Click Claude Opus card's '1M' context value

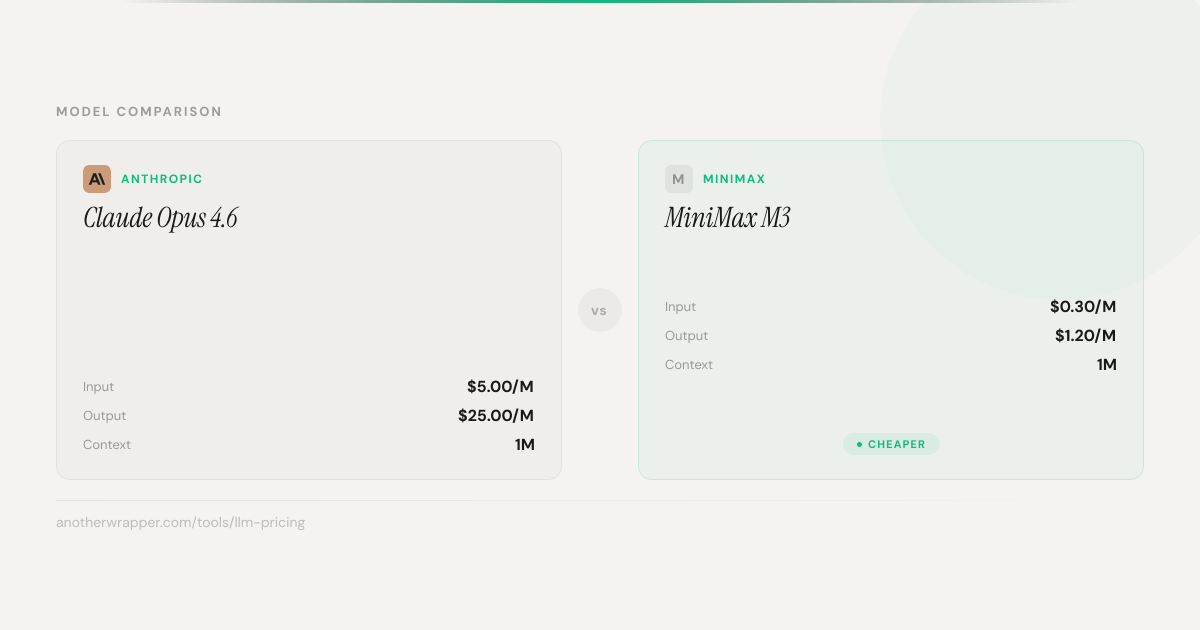525,445
